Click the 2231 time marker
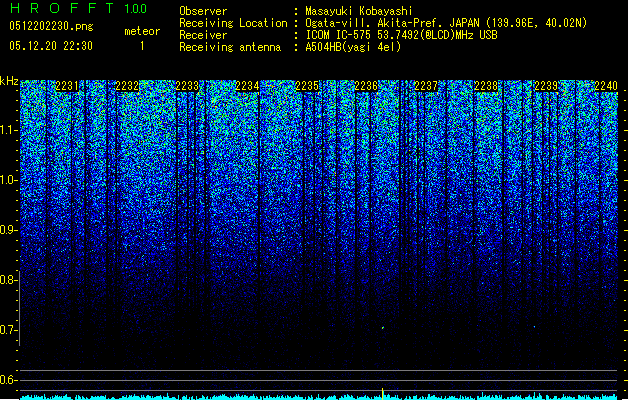Viewport: 629px width, 400px height. 67,86
